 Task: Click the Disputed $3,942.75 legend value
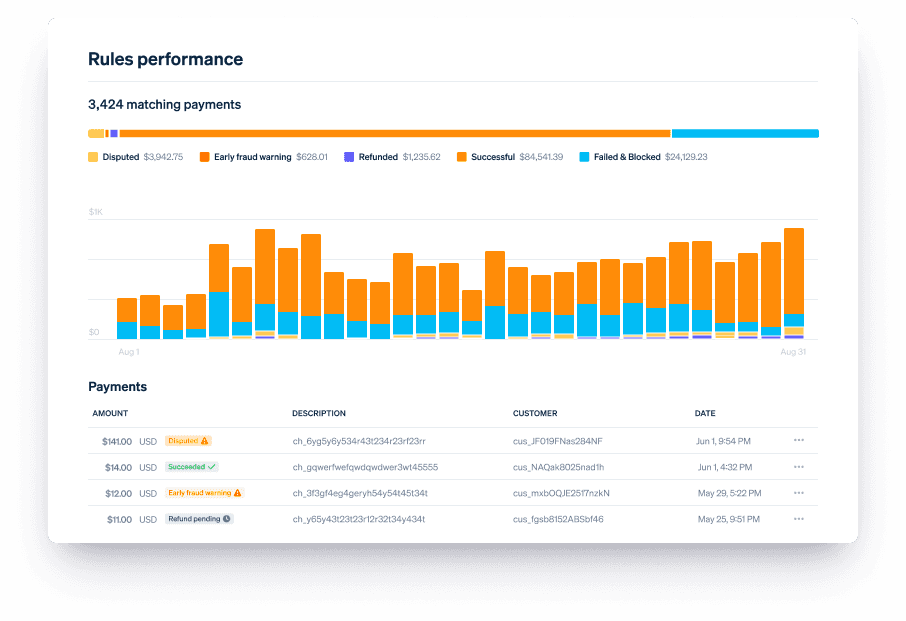point(164,157)
